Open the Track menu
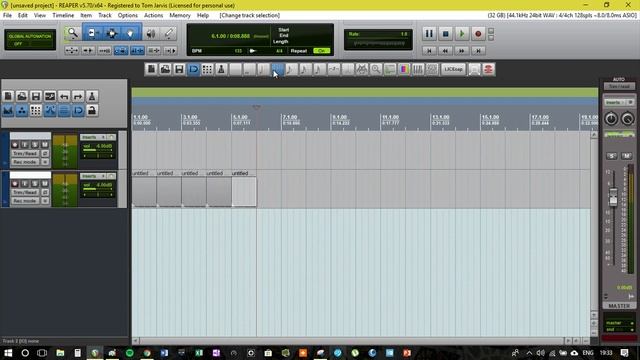Image resolution: width=640 pixels, height=360 pixels. [x=104, y=15]
